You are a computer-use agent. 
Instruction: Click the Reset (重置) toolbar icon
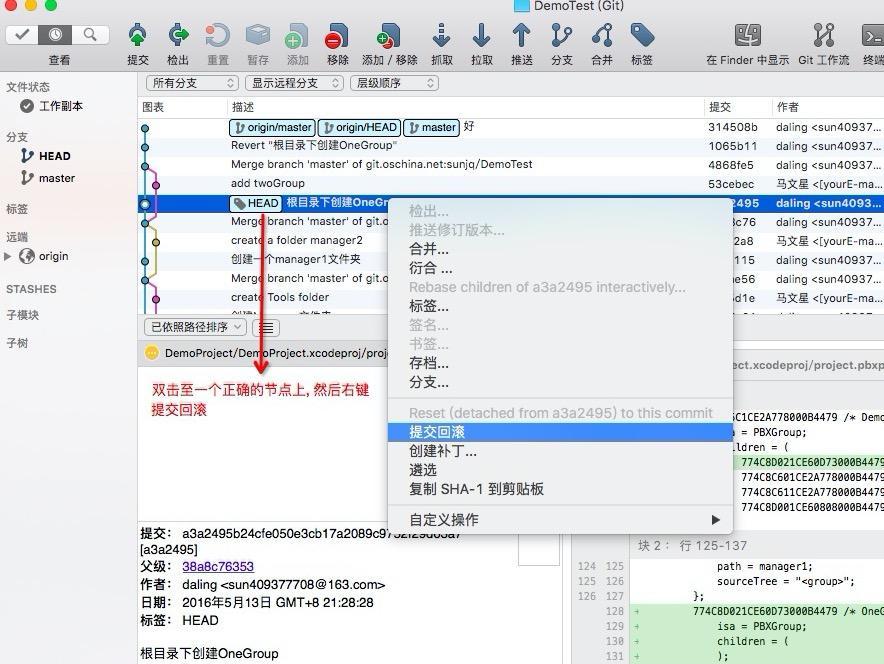point(218,36)
